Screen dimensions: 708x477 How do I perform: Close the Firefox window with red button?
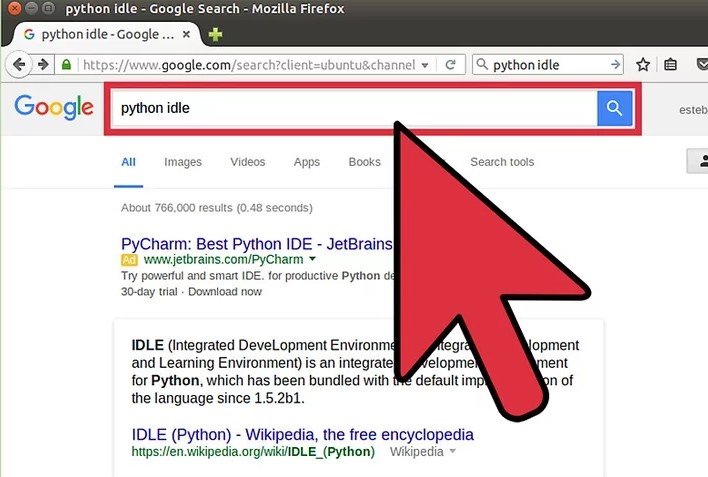tap(14, 8)
